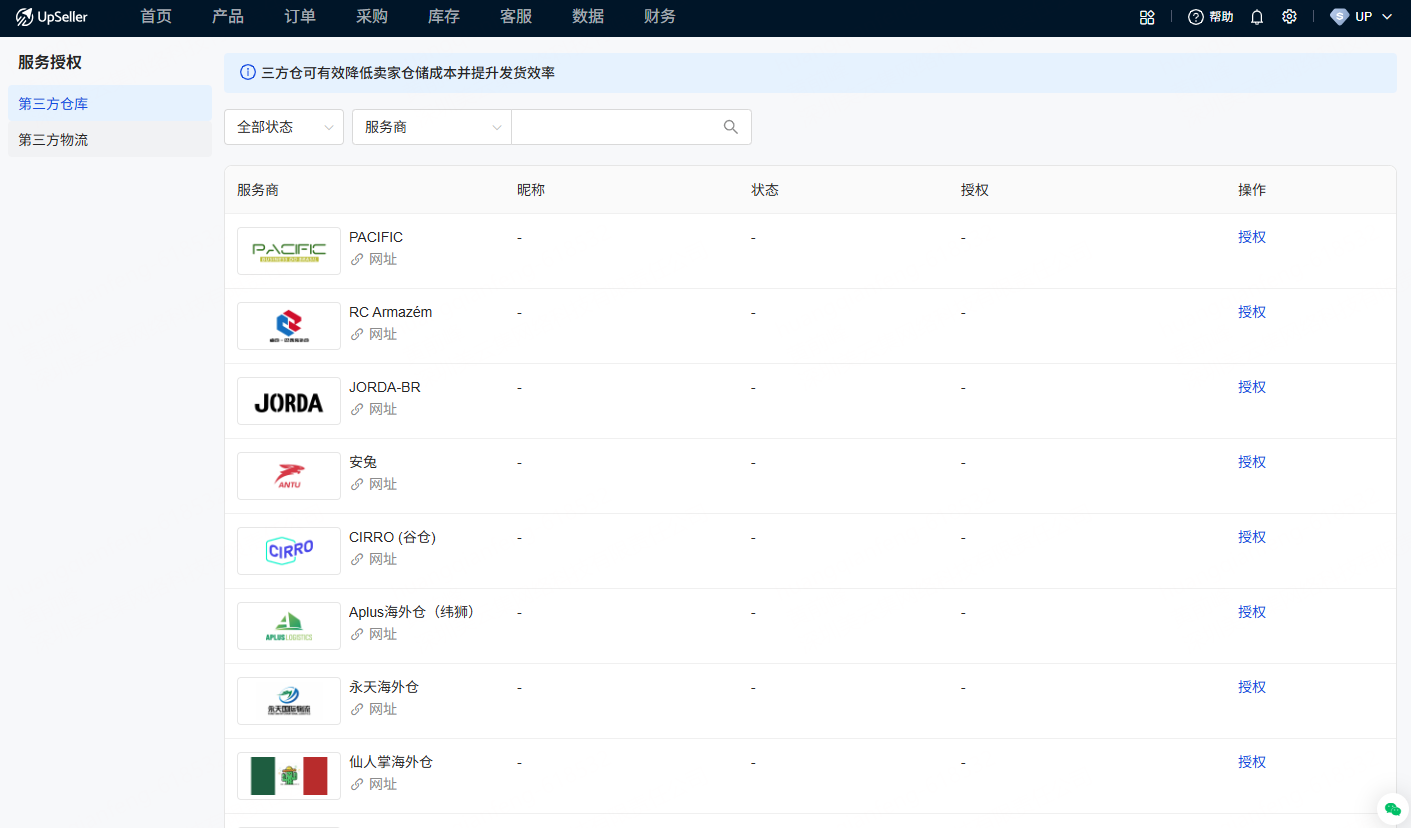1411x828 pixels.
Task: Click the link icon under PACIFIC
Action: 357,259
